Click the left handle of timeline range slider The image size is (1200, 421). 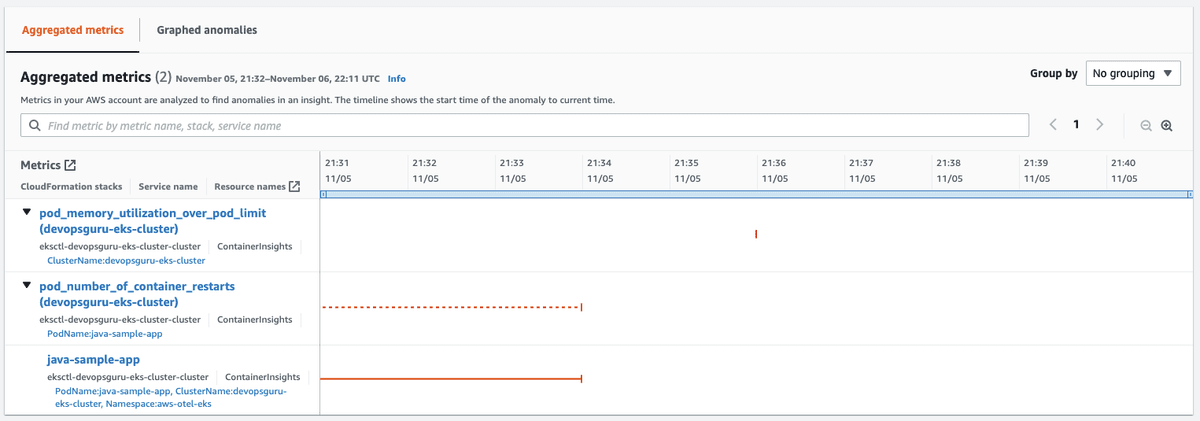(323, 194)
